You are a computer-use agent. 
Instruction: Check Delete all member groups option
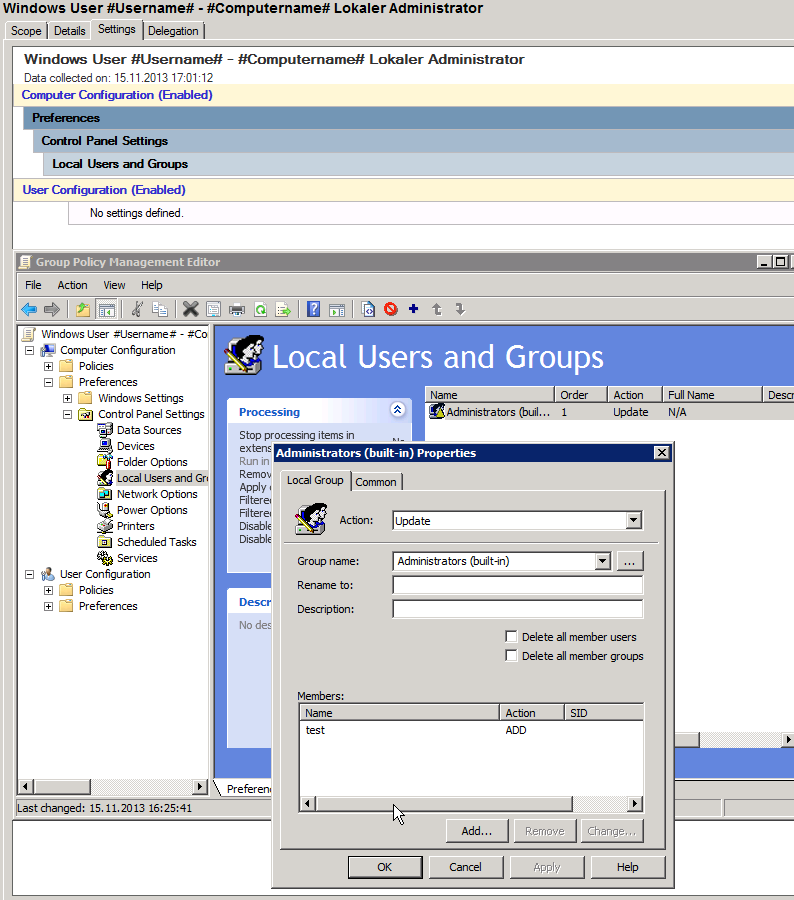pyautogui.click(x=512, y=656)
